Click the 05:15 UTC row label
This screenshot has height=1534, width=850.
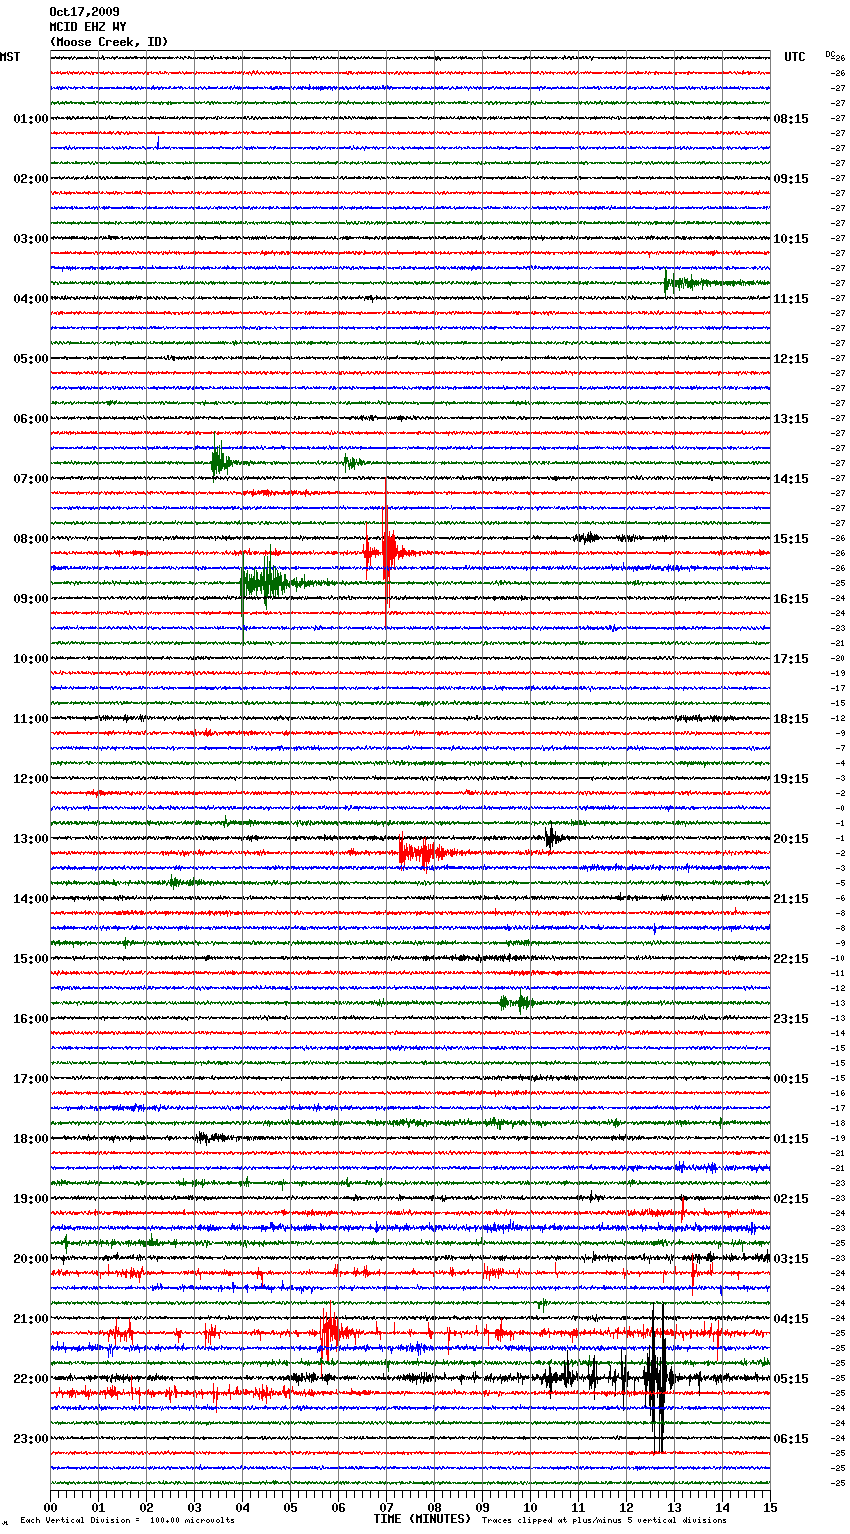pyautogui.click(x=791, y=1379)
